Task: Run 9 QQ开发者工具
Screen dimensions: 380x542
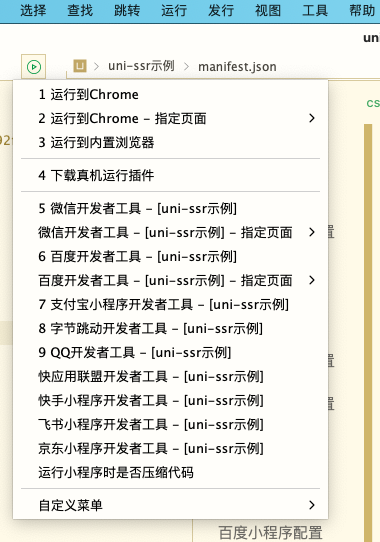Action: pos(170,353)
